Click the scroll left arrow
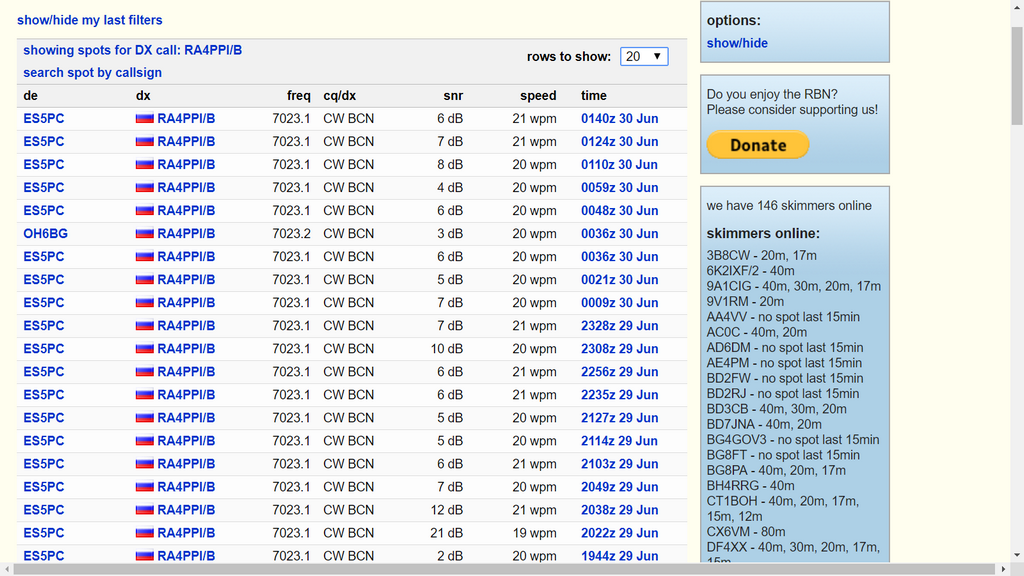This screenshot has height=576, width=1024. (x=6, y=569)
